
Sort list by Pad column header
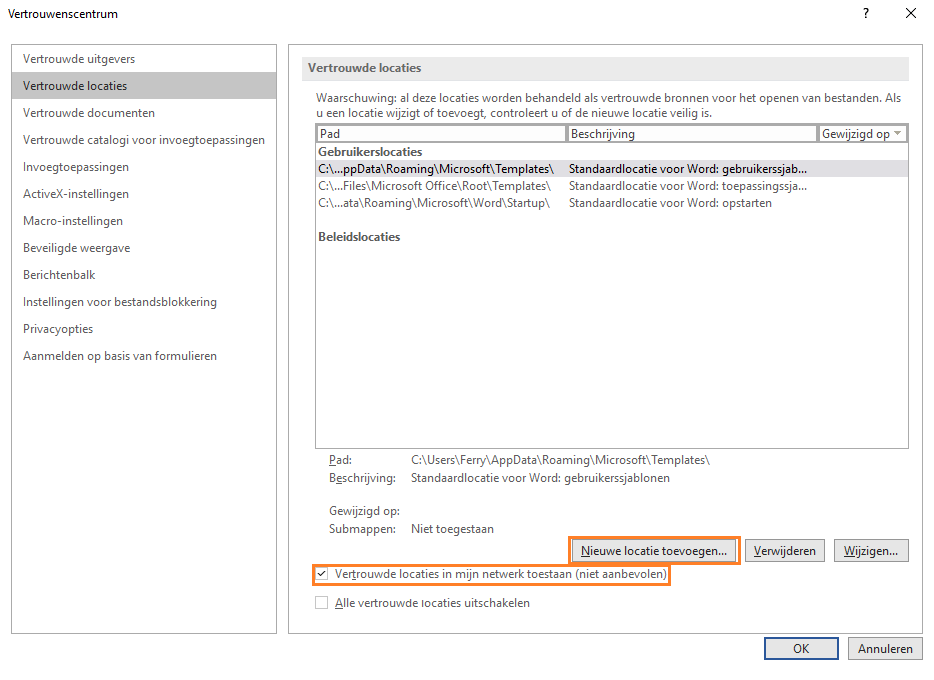(x=441, y=134)
